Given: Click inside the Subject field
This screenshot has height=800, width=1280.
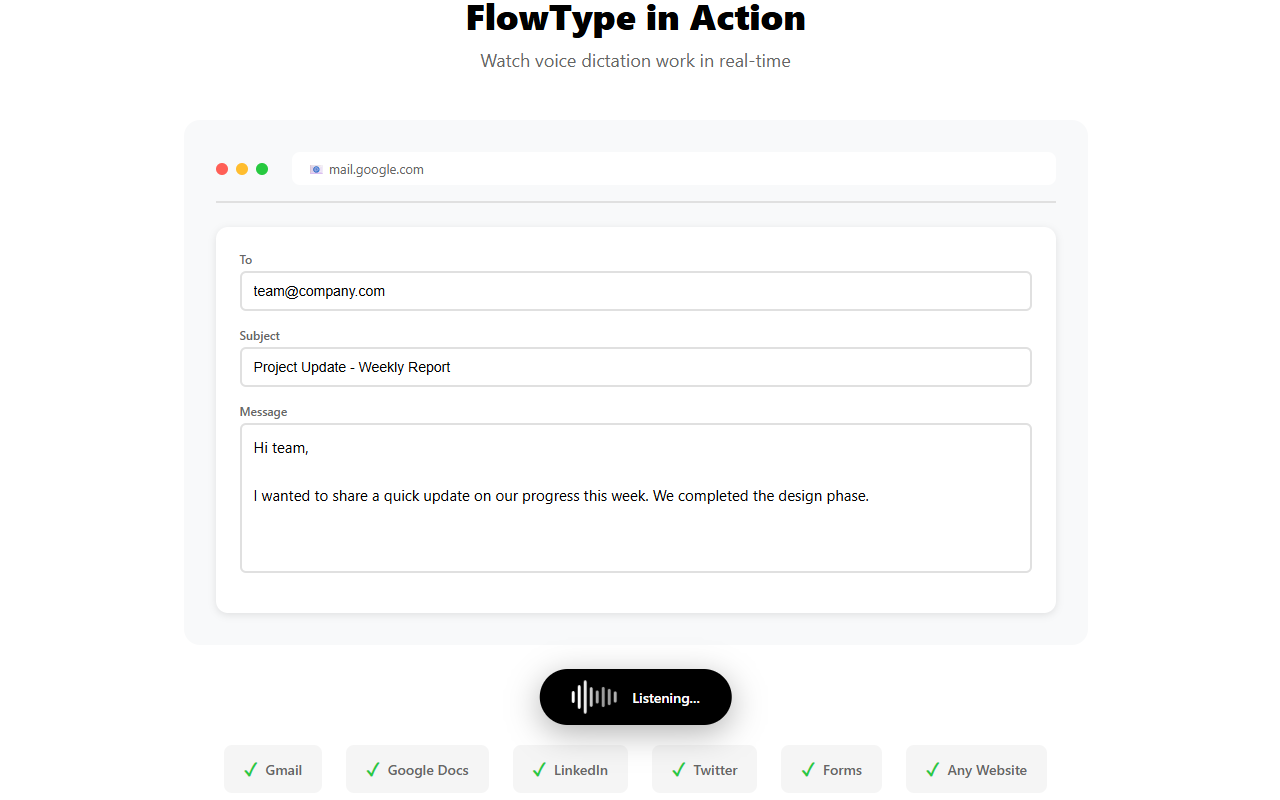Looking at the screenshot, I should click(x=636, y=367).
